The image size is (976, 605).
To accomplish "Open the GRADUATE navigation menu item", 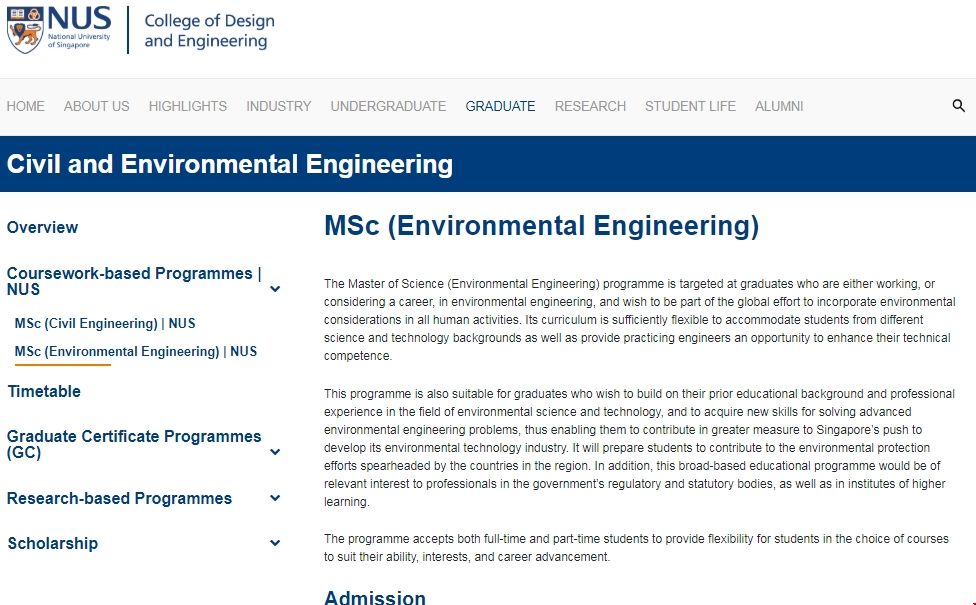I will 500,106.
